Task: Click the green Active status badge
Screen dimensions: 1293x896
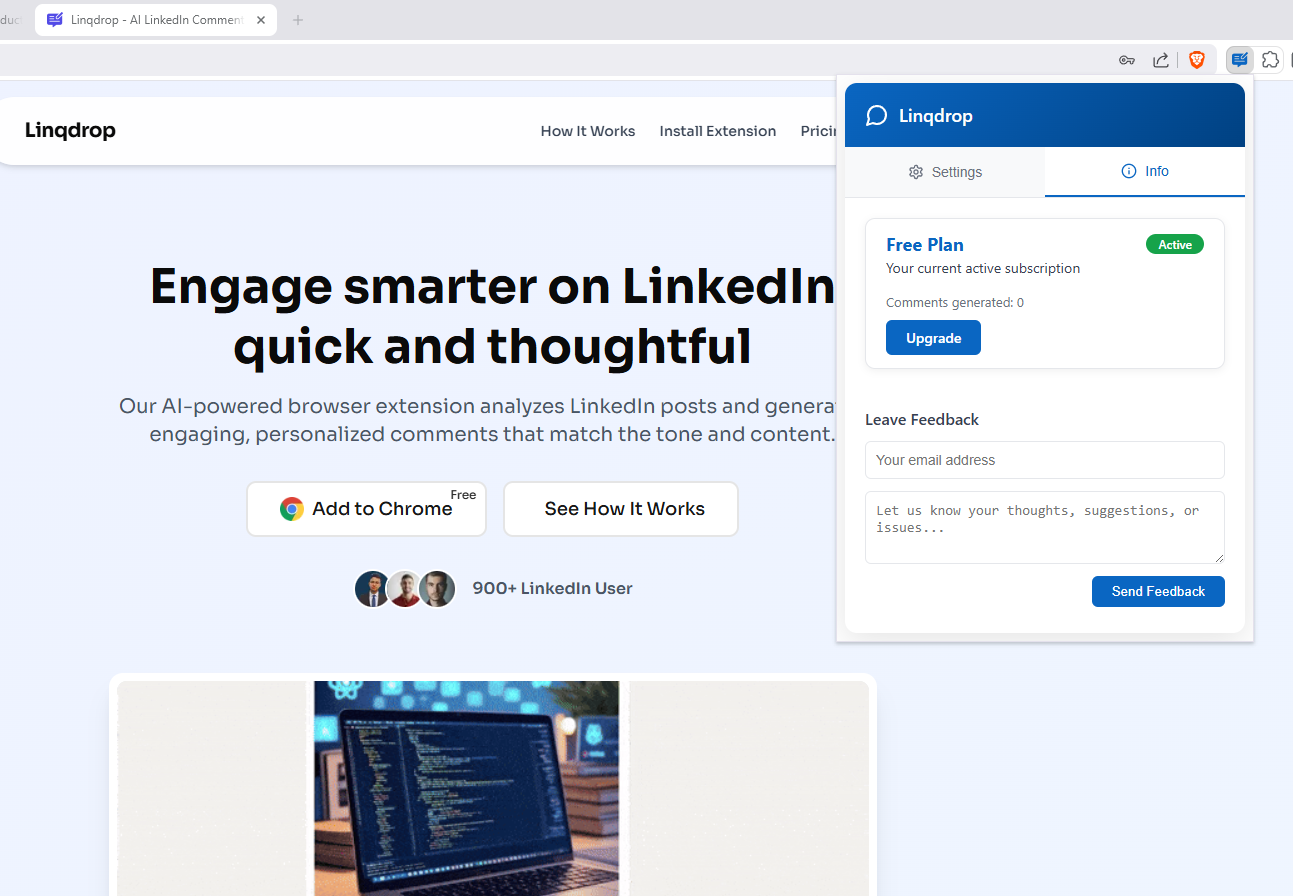Action: [x=1175, y=245]
